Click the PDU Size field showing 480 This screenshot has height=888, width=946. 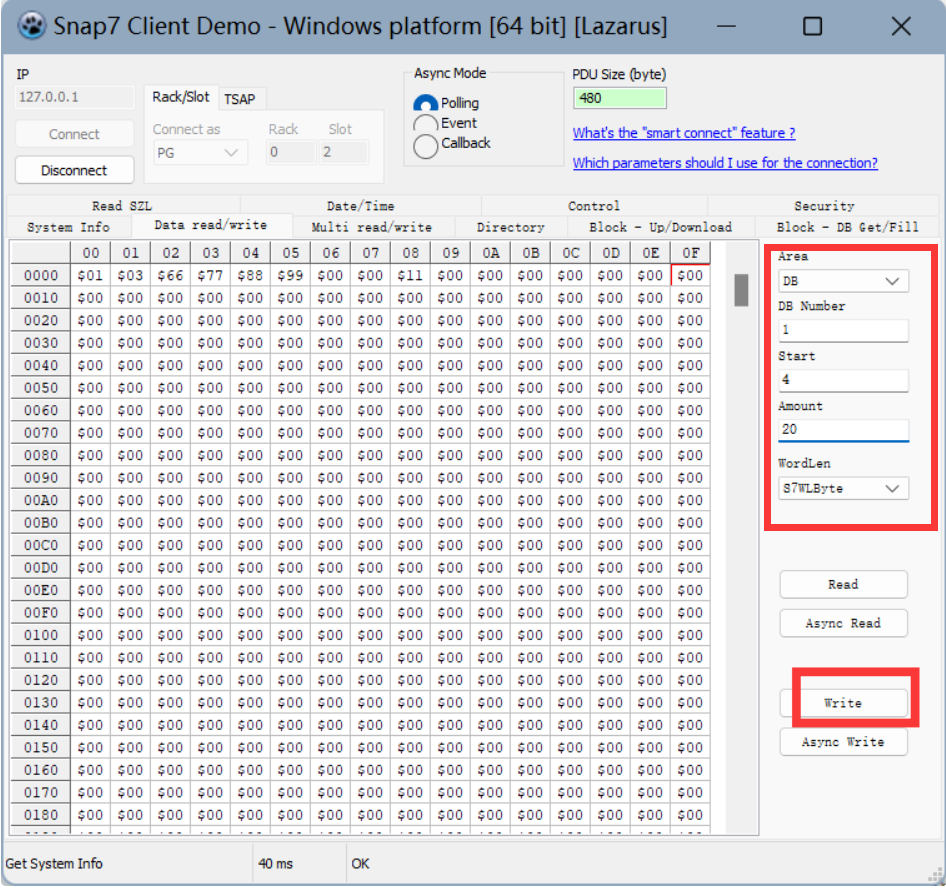click(620, 98)
